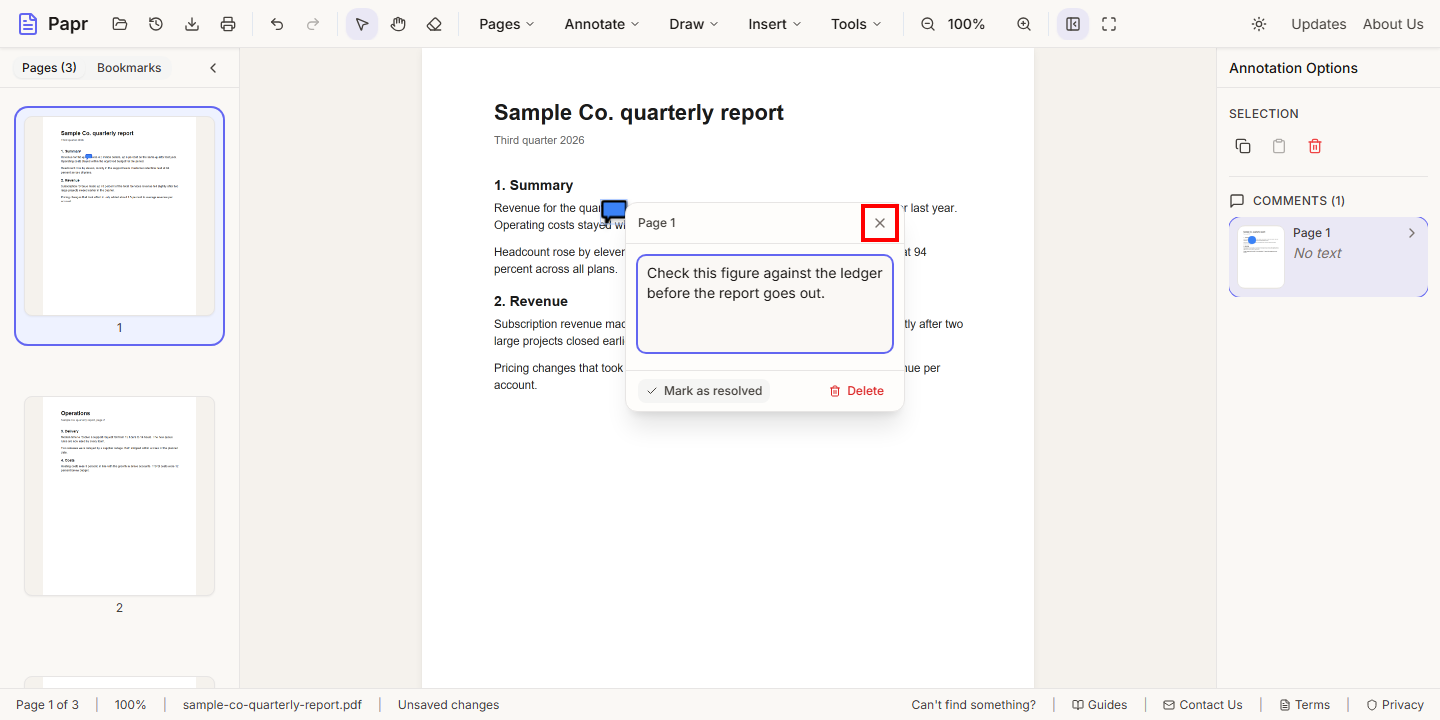The height and width of the screenshot is (720, 1440).
Task: Enter fullscreen mode
Action: coord(1109,24)
